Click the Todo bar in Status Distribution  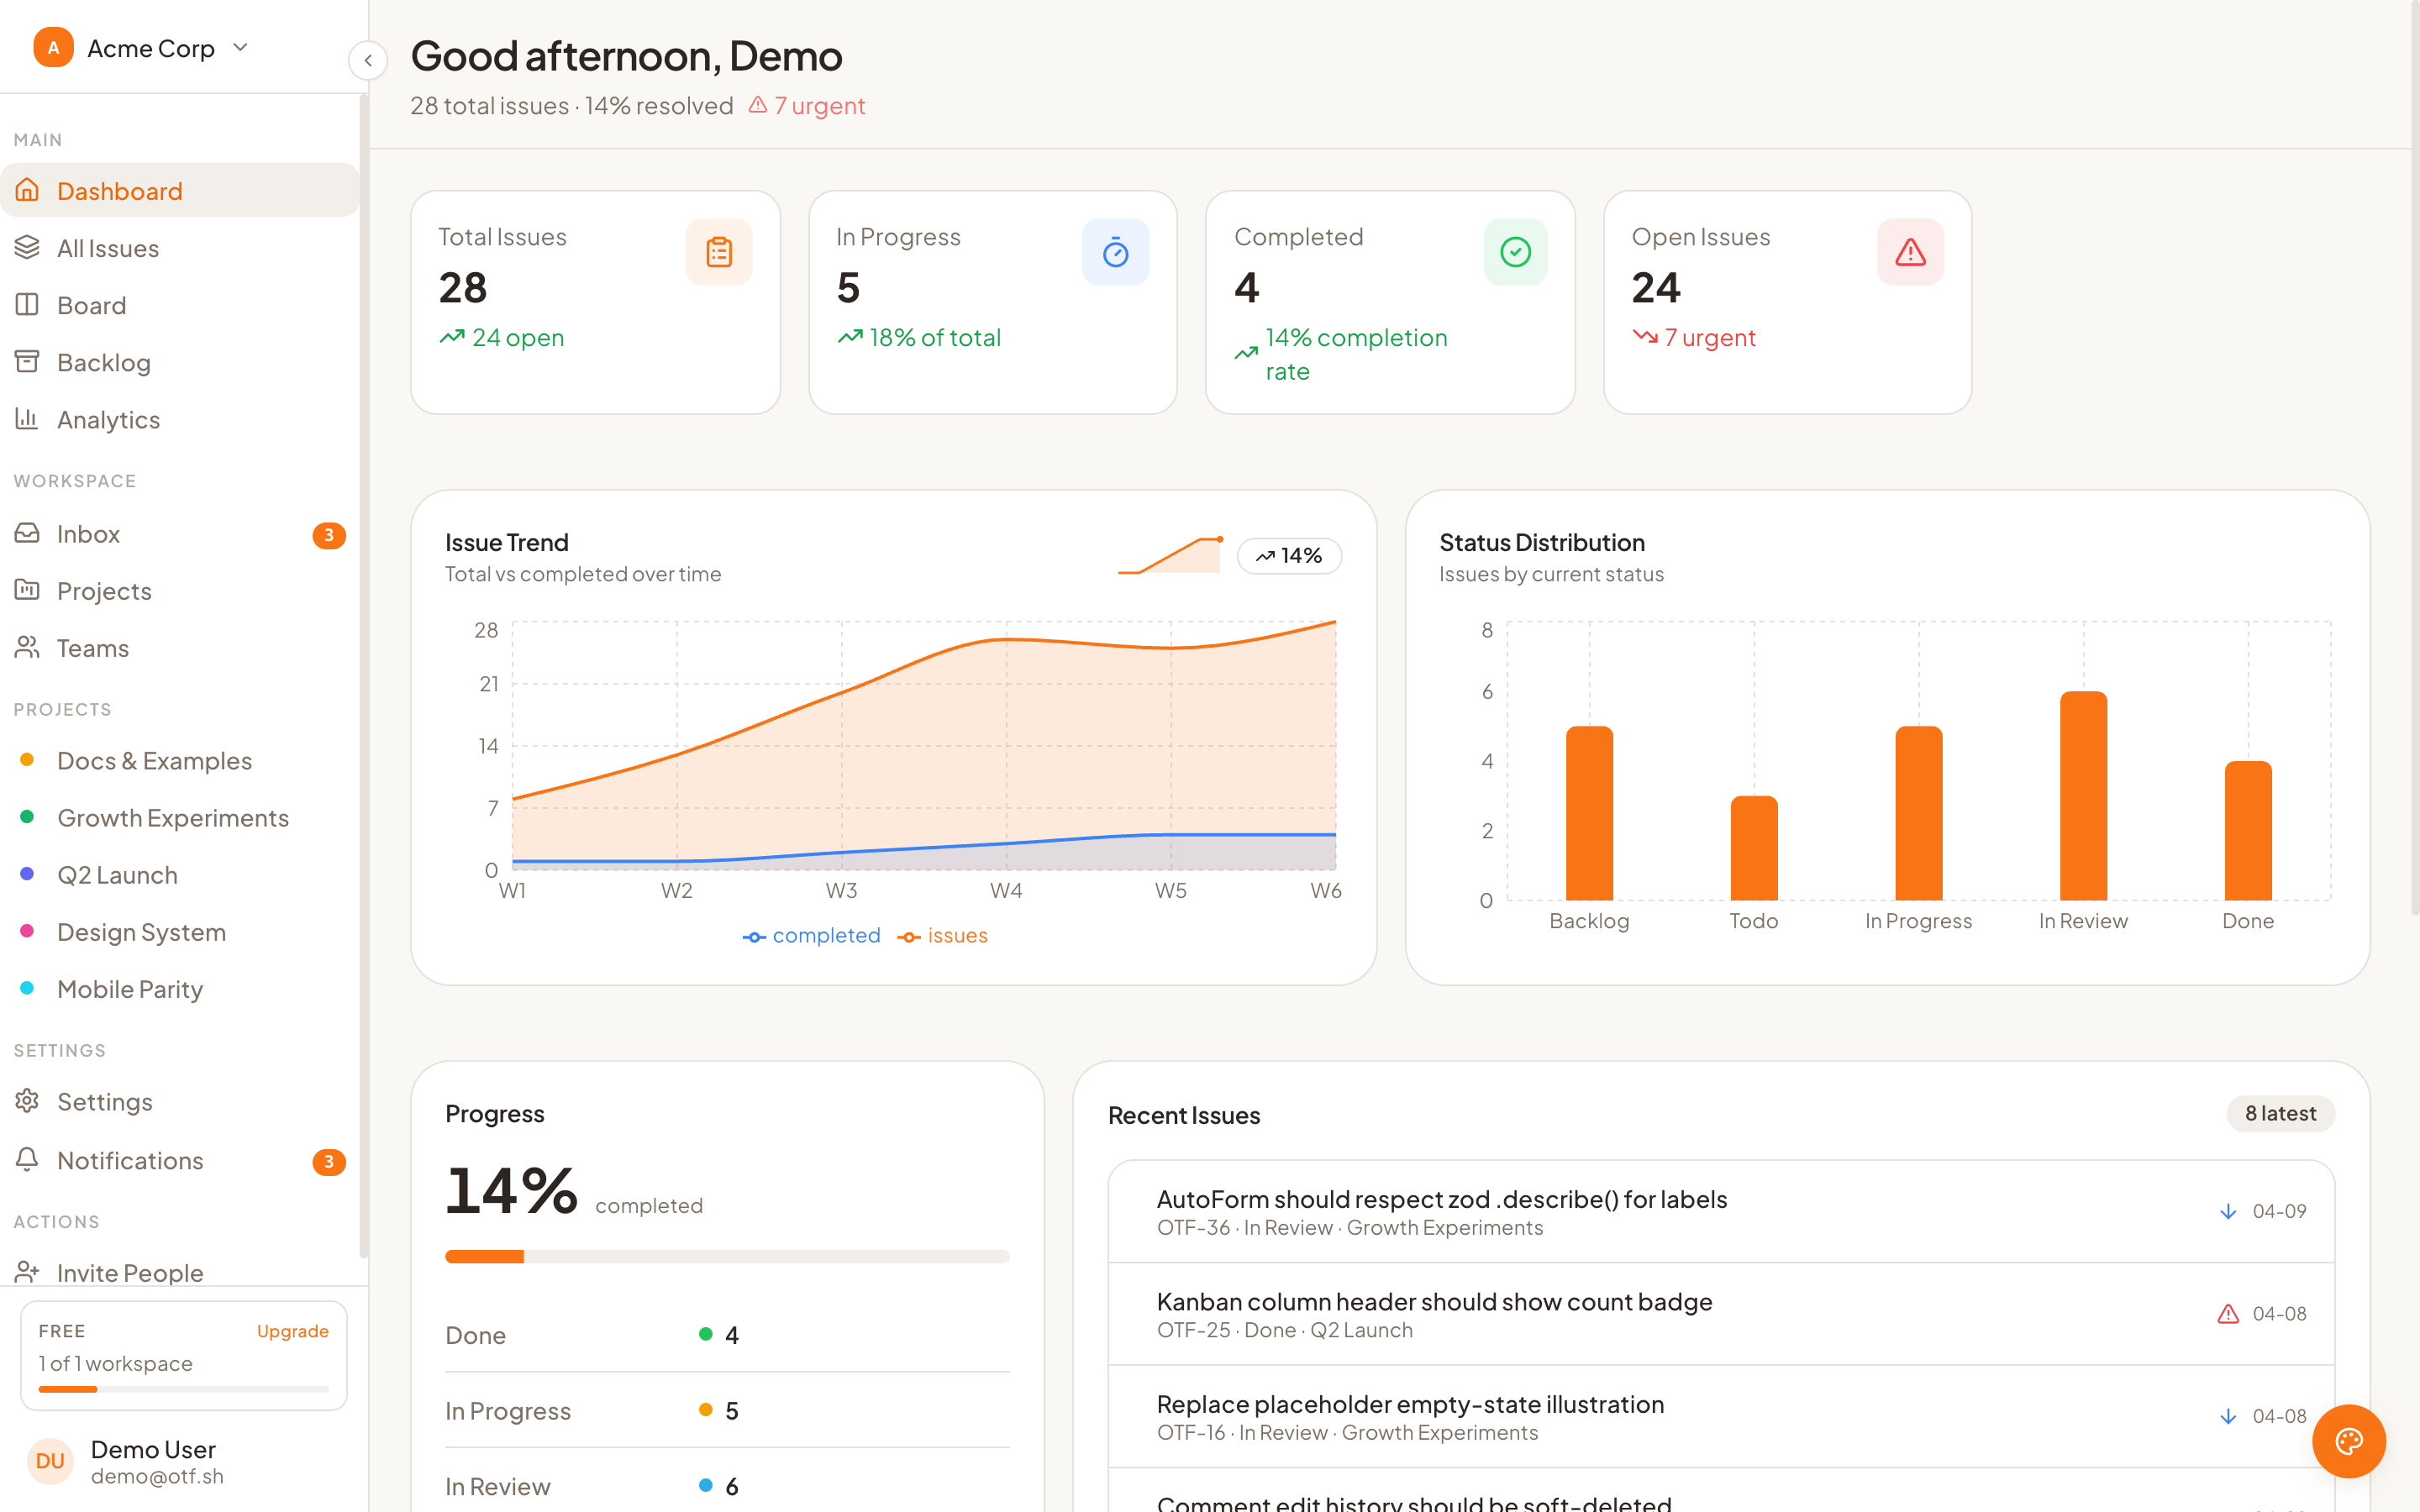[1754, 847]
